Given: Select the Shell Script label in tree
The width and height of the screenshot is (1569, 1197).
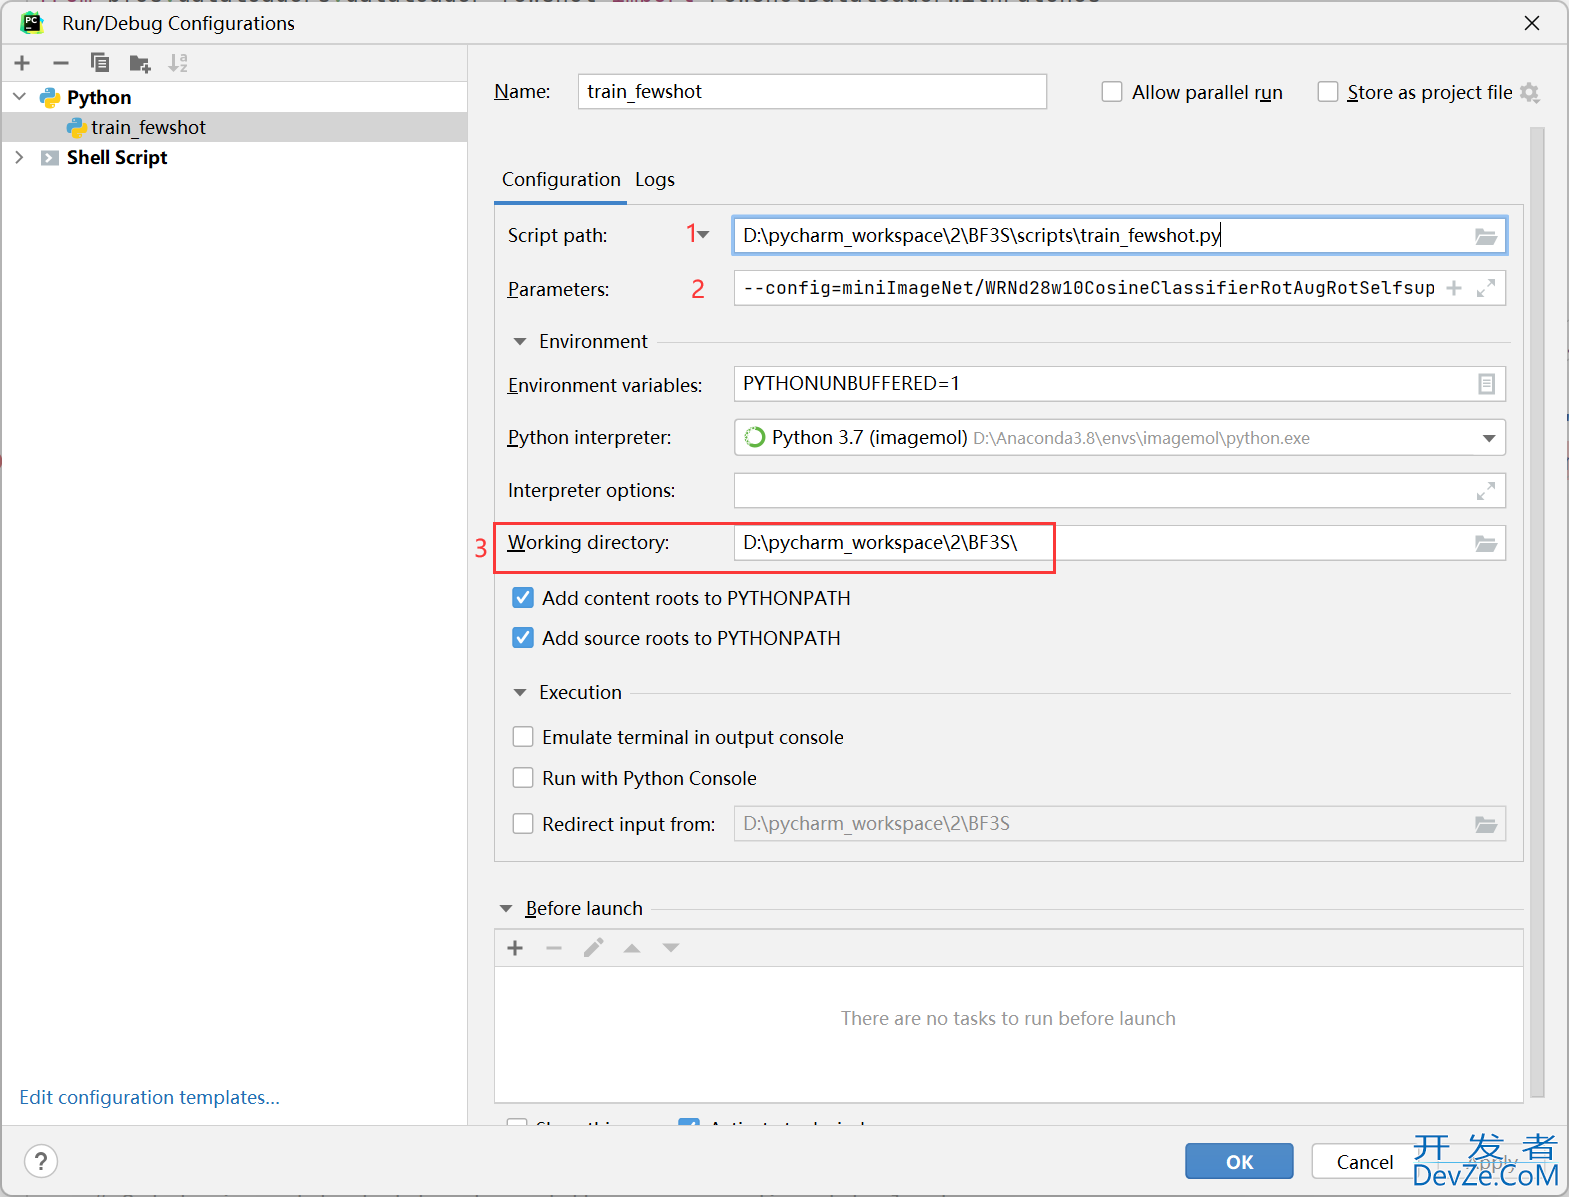Looking at the screenshot, I should 117,158.
